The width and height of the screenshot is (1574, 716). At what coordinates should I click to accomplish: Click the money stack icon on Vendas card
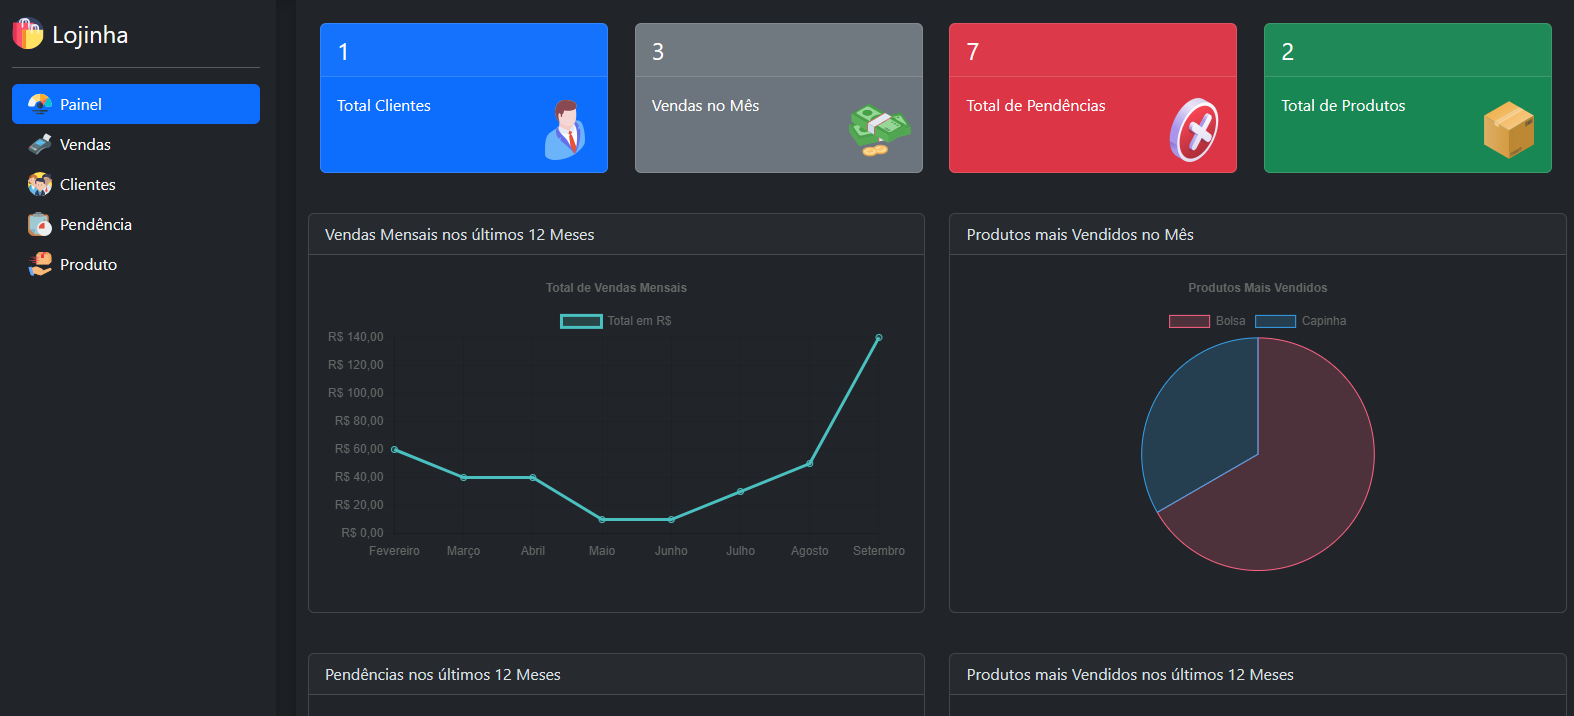click(x=879, y=130)
